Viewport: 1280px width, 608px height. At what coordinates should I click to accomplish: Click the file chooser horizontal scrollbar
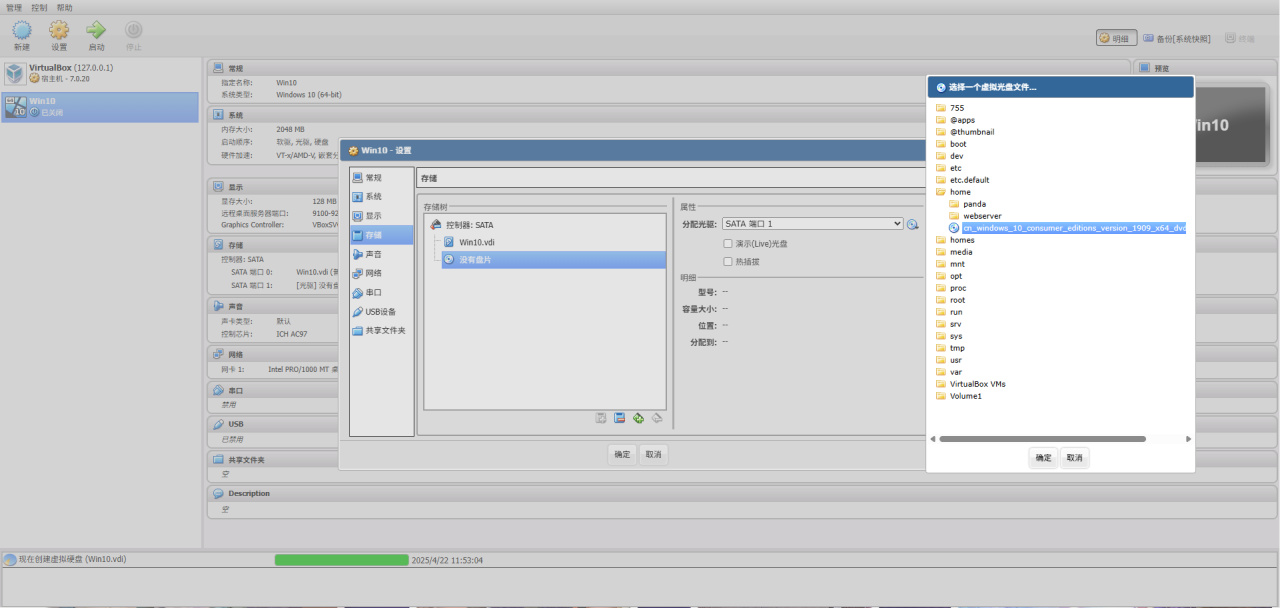(x=1042, y=439)
